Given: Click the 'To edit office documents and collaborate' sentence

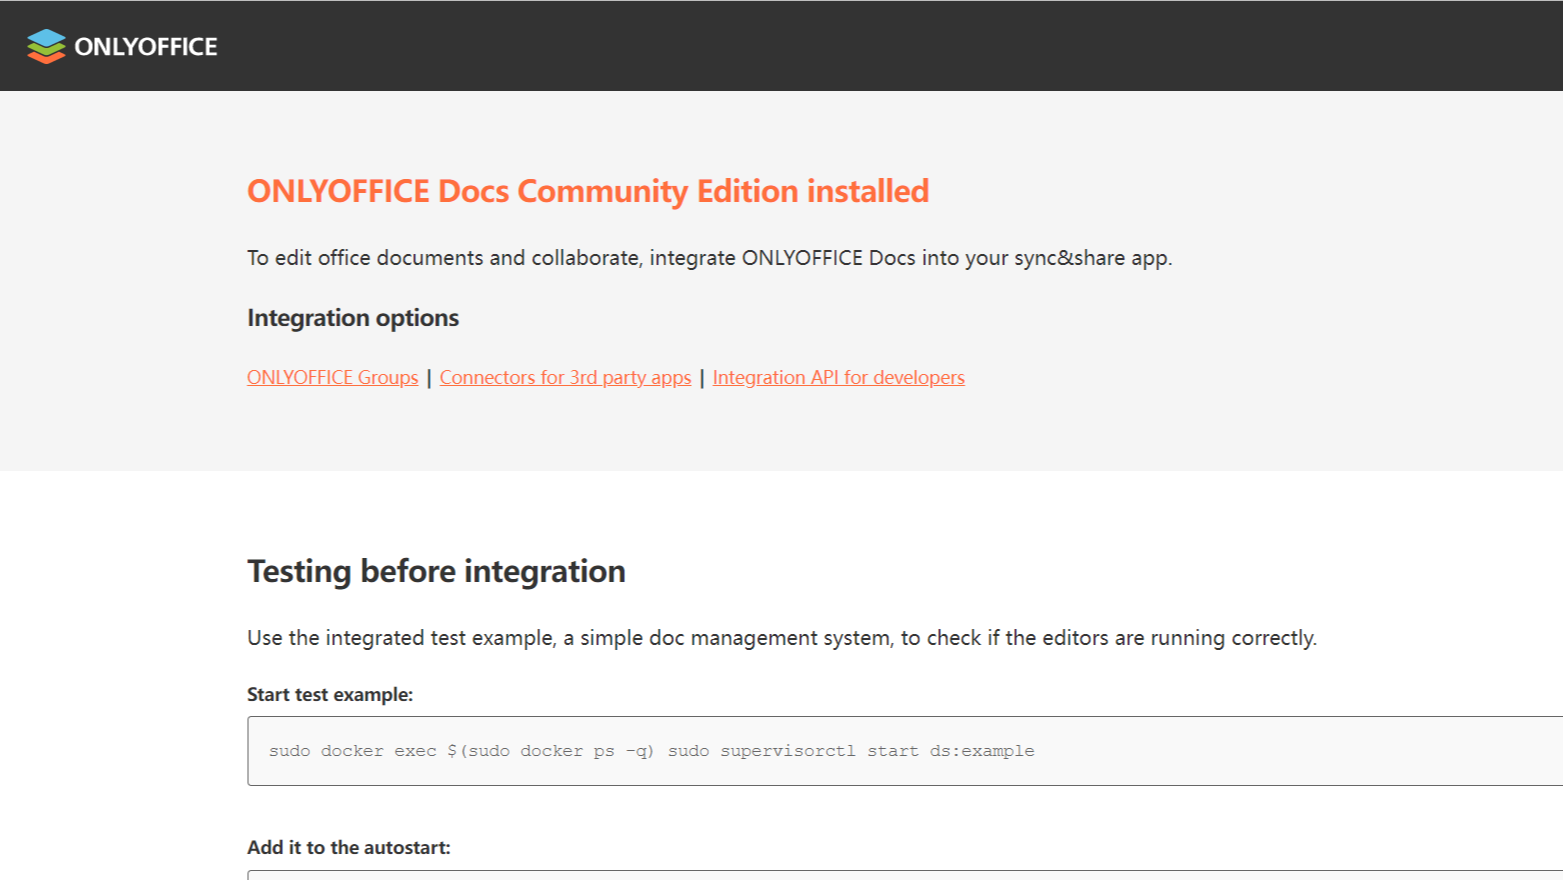Looking at the screenshot, I should 709,258.
